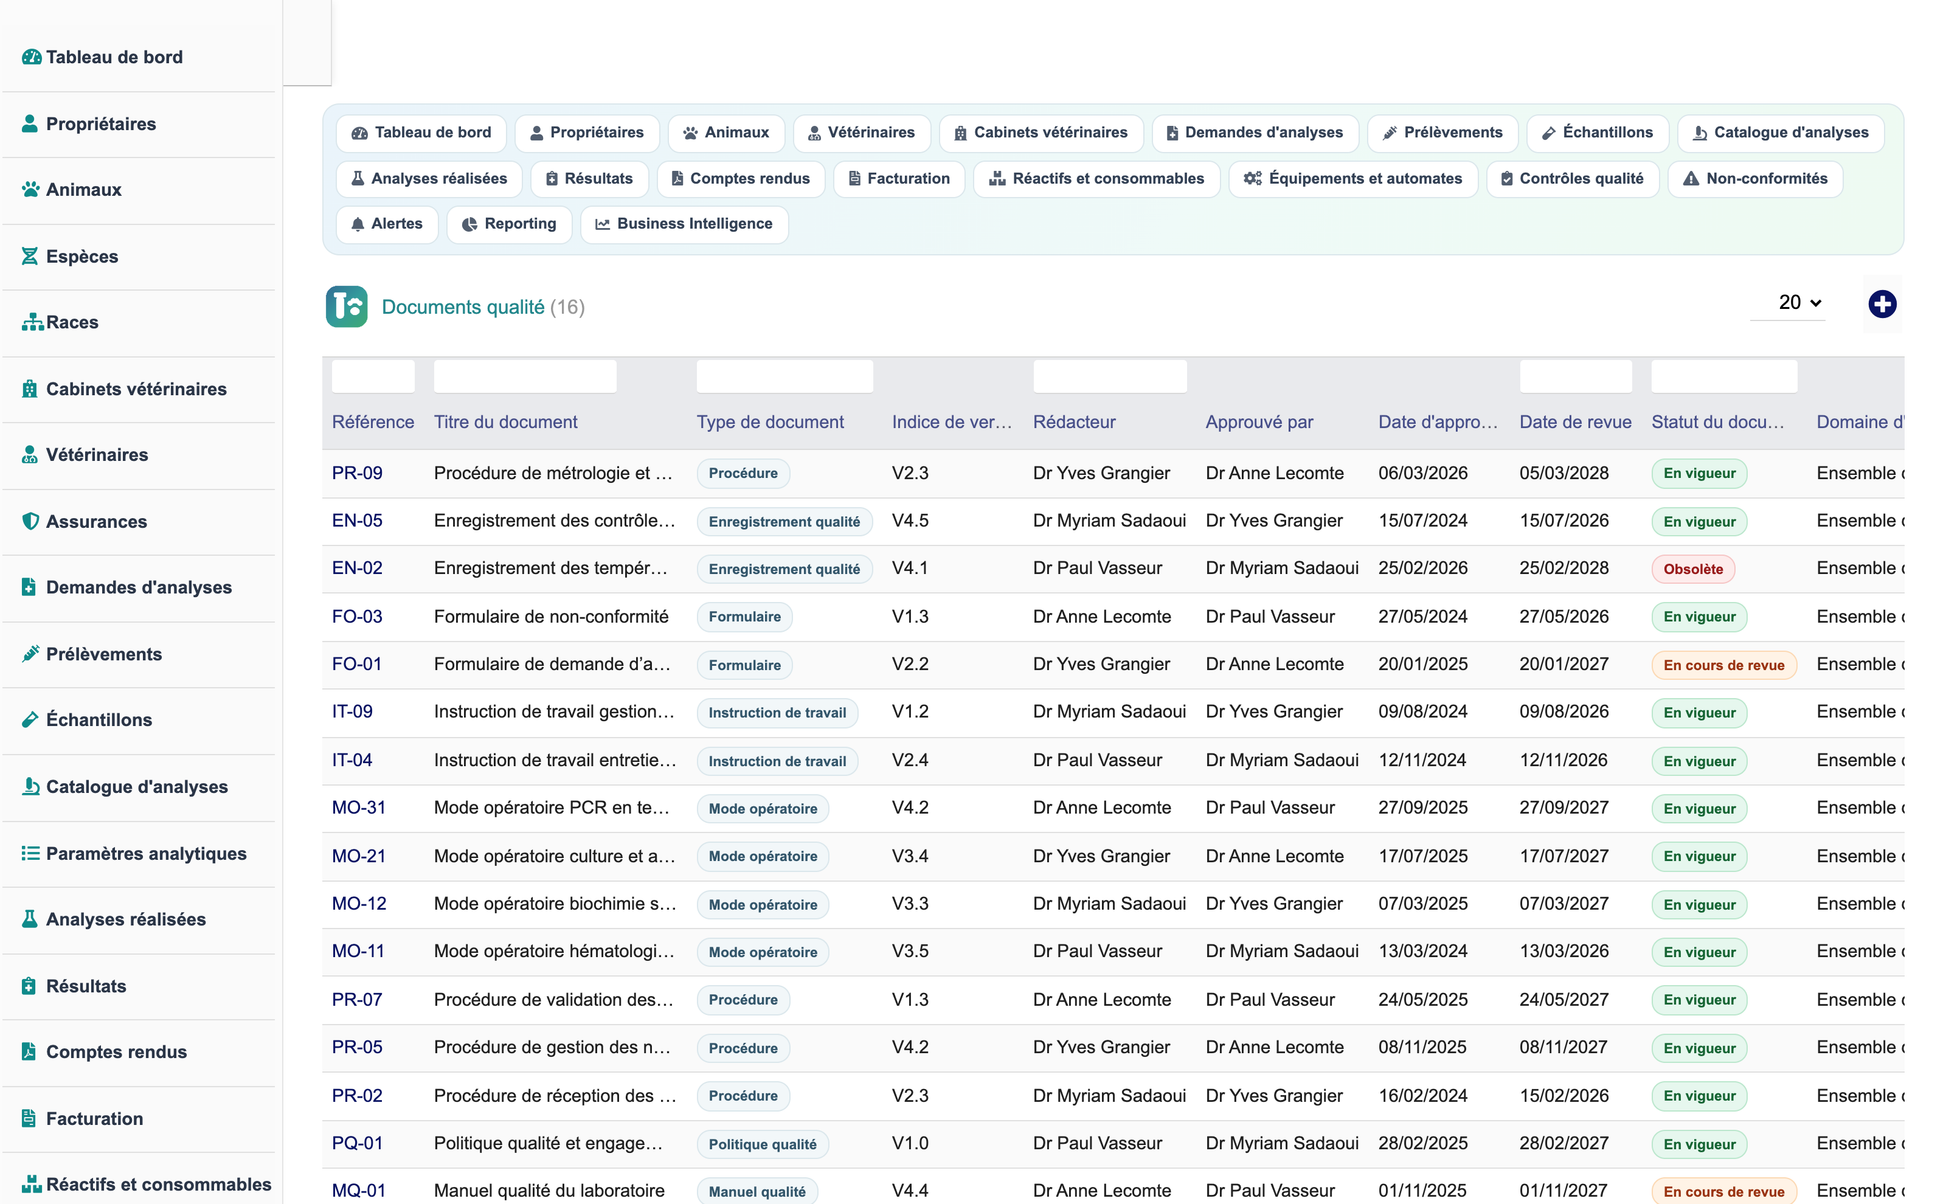Open document reference MO-31
Screen dimensions: 1946x1204
coord(359,808)
